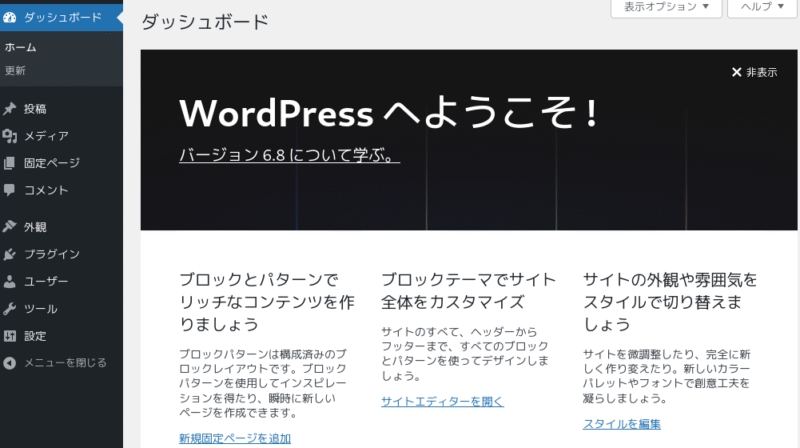Click the pushpin icon beside 投稿
The width and height of the screenshot is (800, 448).
pos(10,109)
